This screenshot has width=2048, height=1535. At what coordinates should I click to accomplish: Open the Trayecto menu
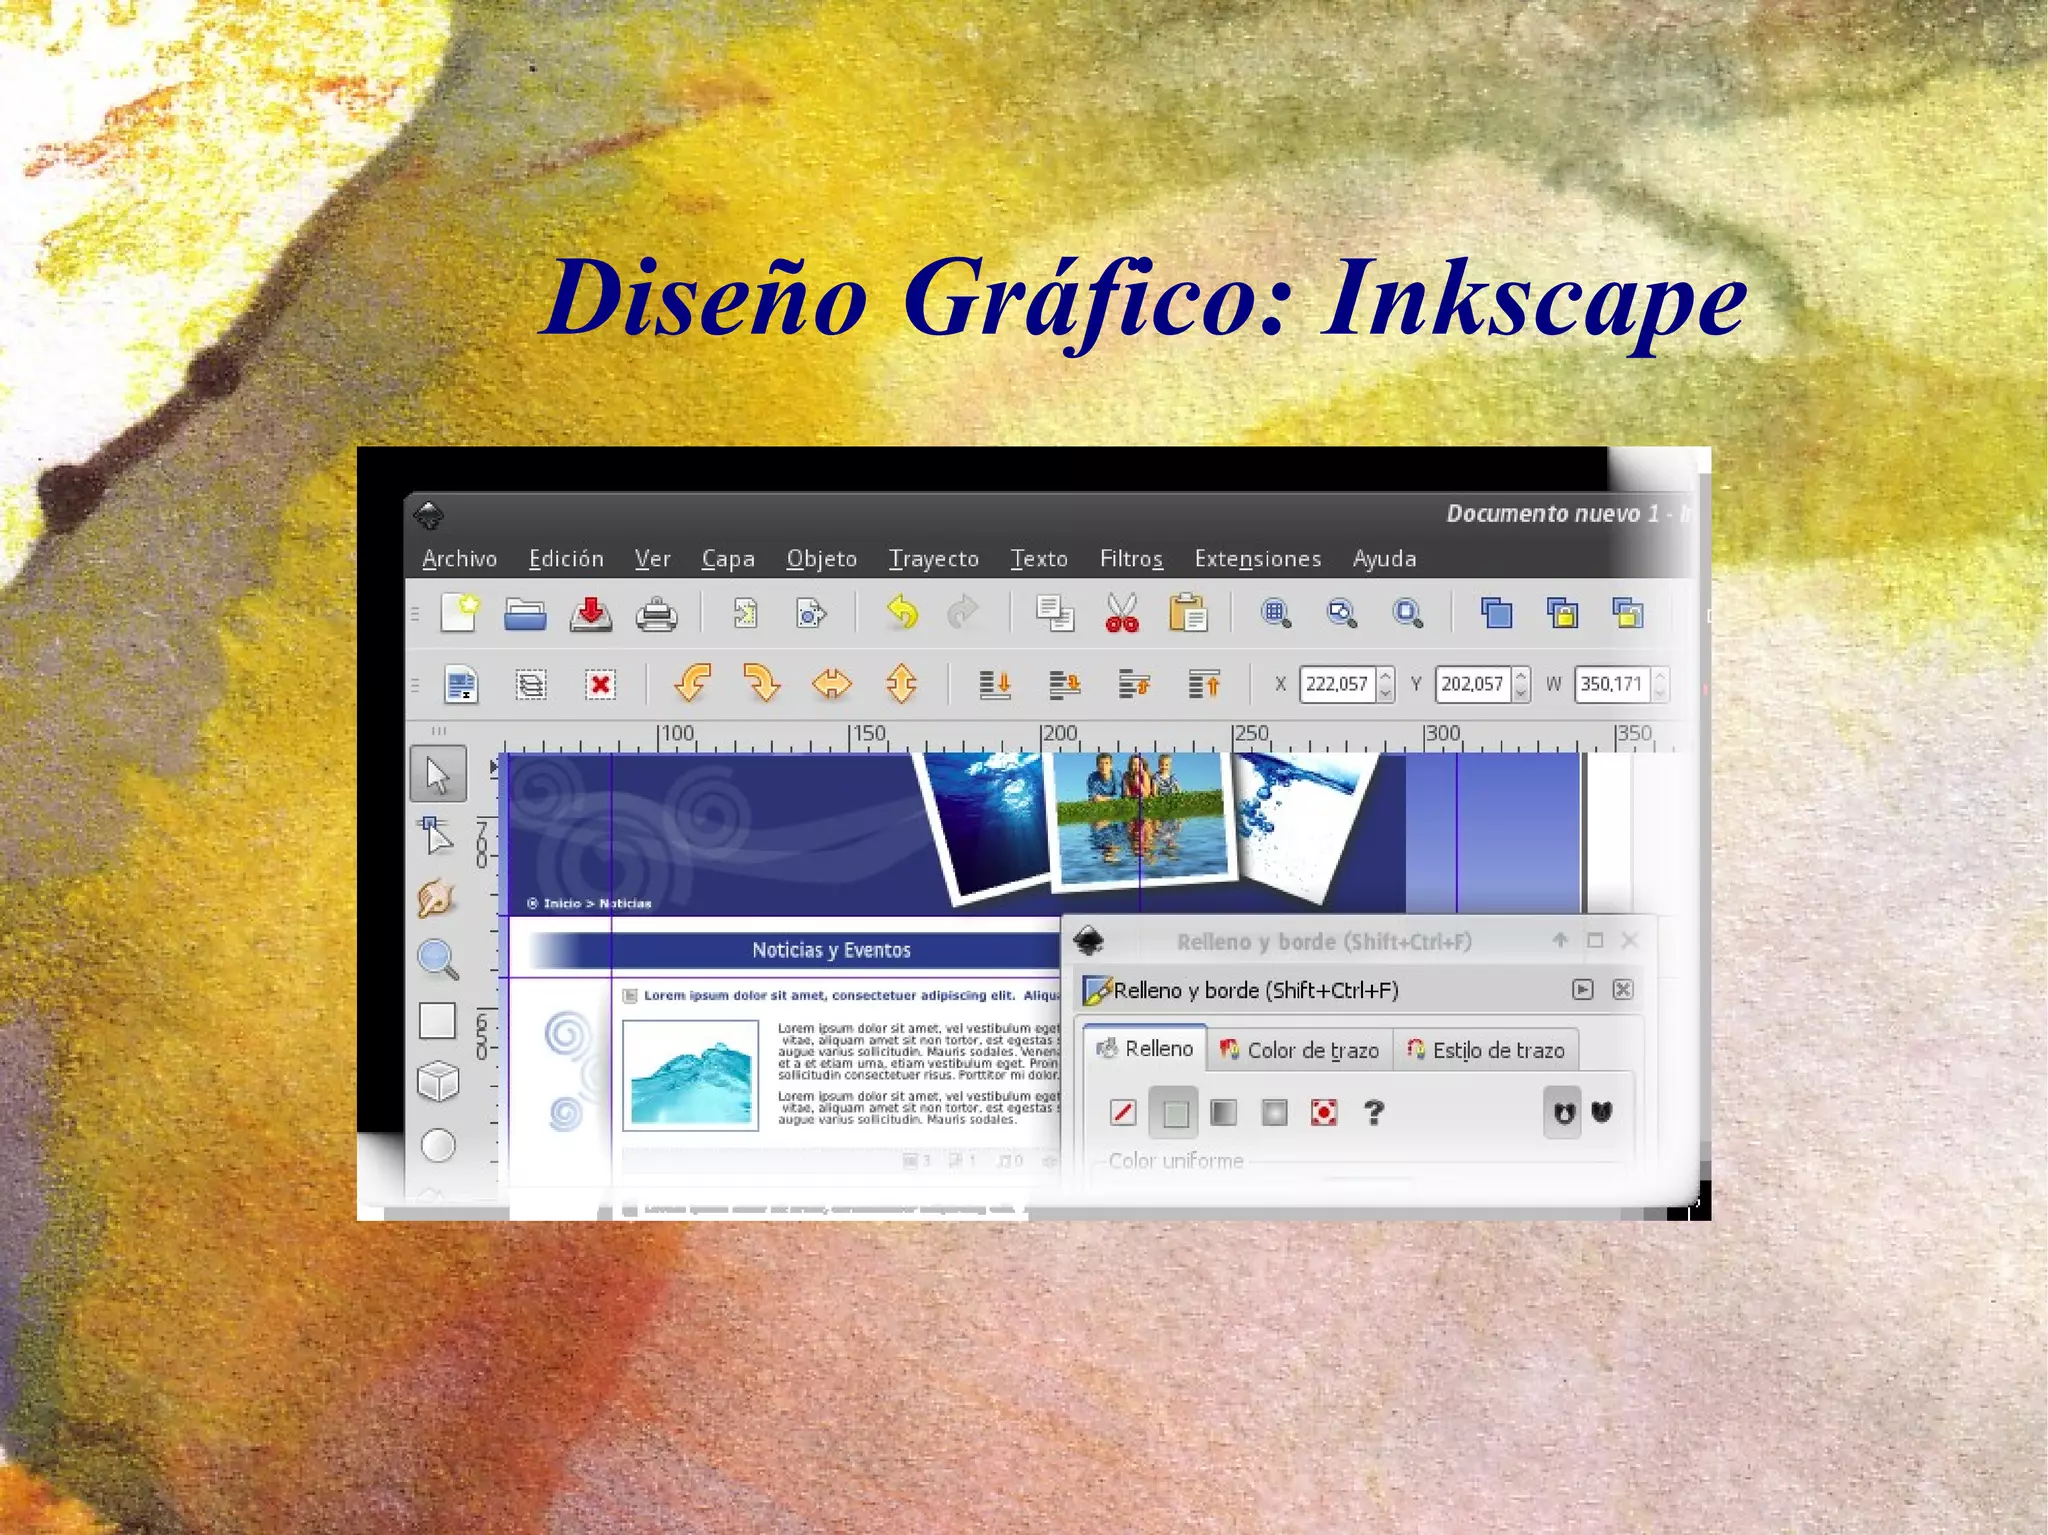point(934,559)
